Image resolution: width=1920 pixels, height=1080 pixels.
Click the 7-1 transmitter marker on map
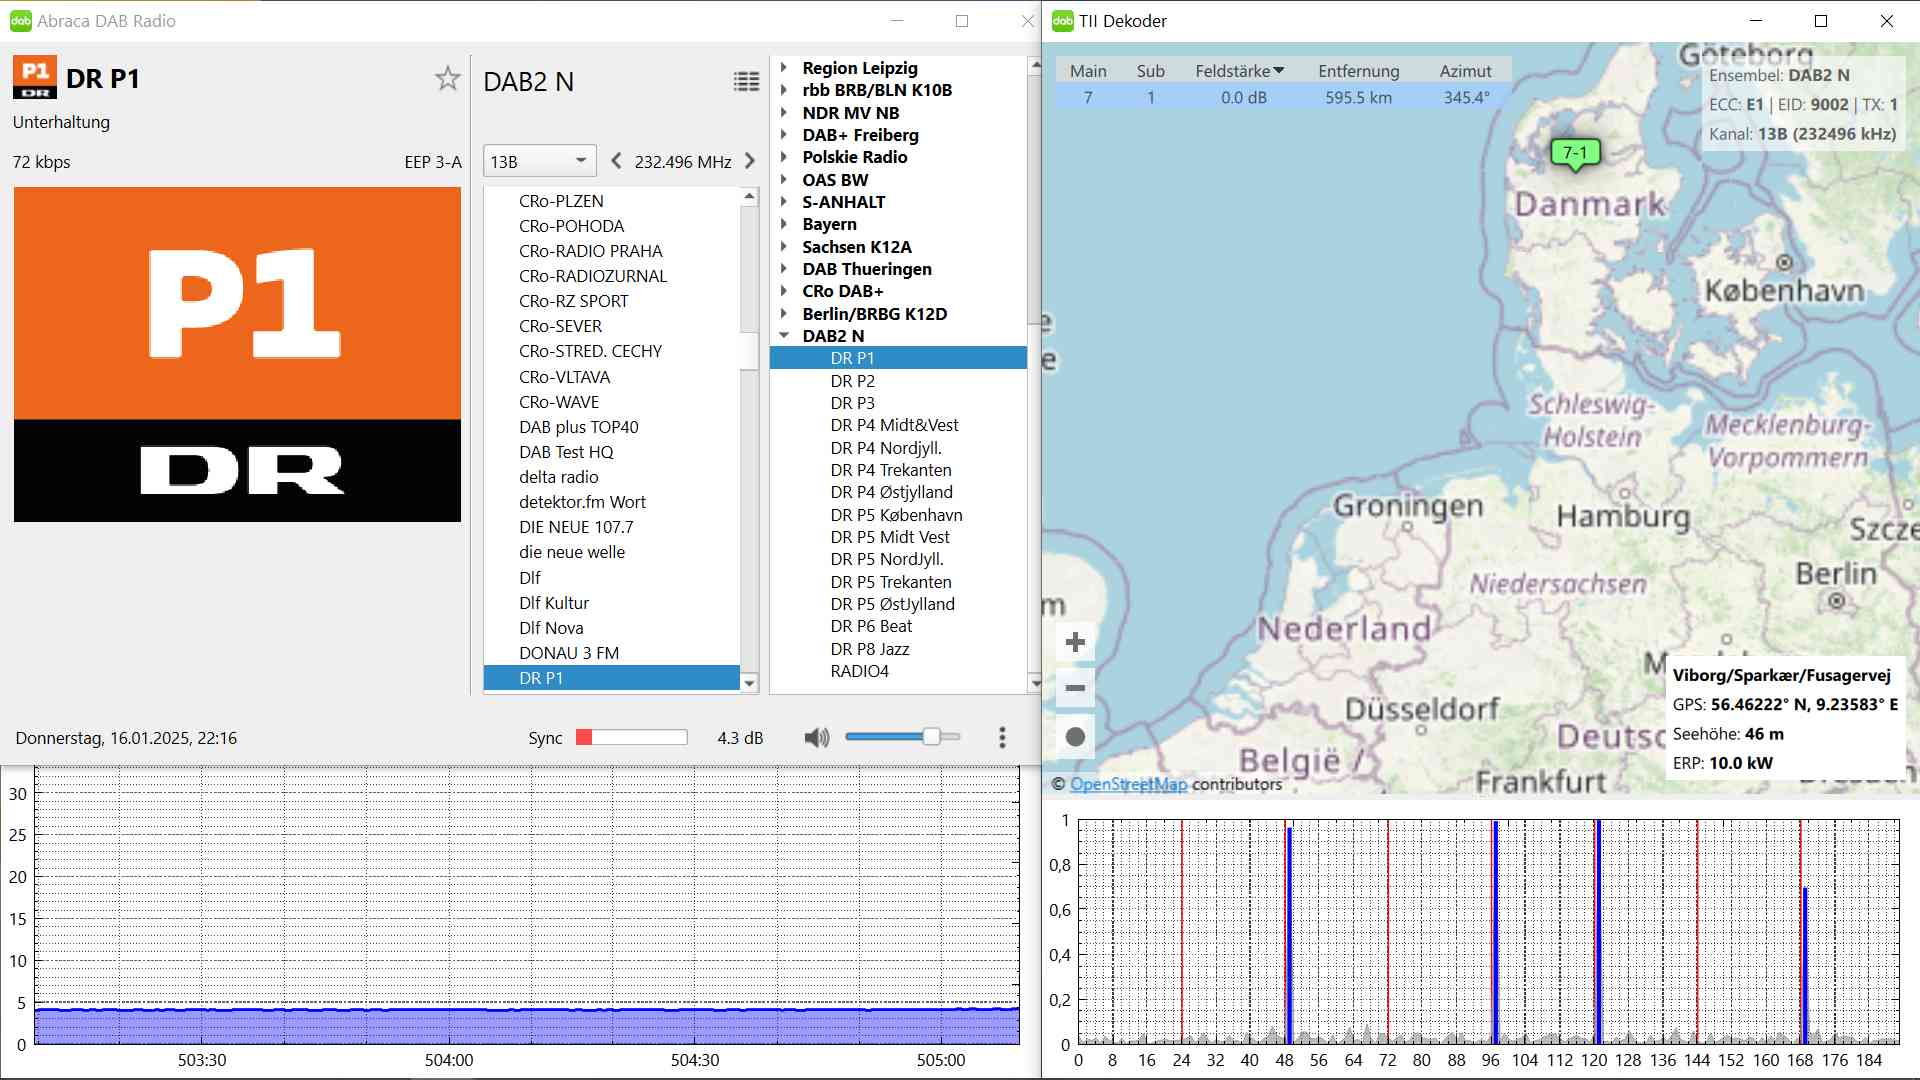coord(1575,153)
